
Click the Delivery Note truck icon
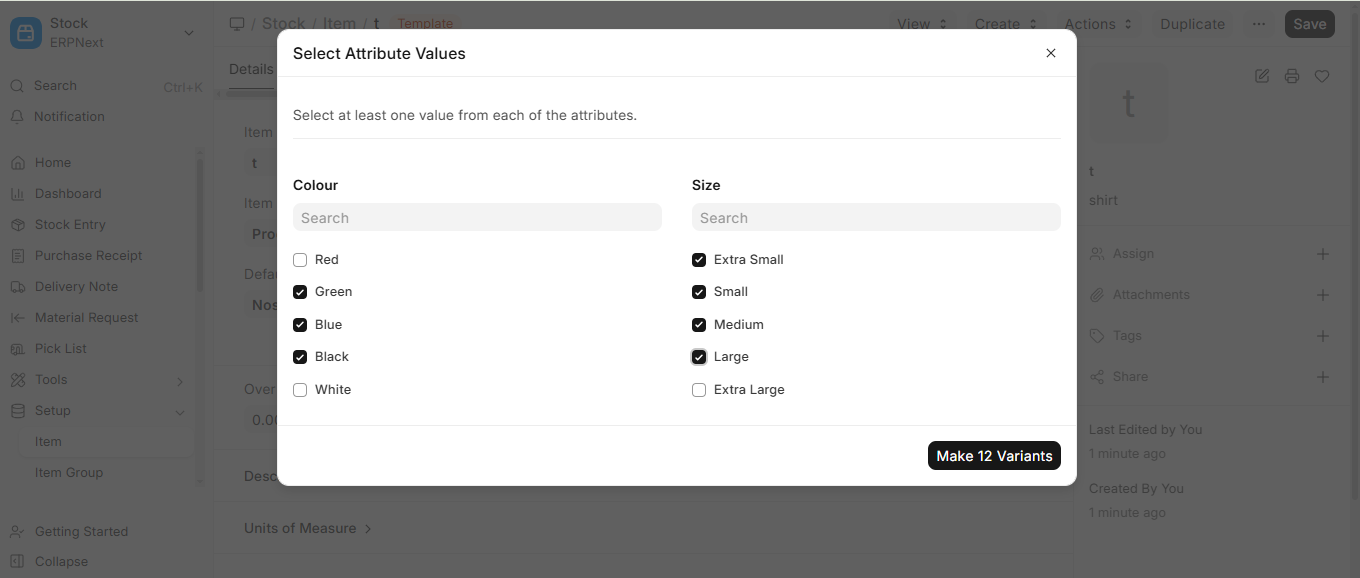(17, 287)
